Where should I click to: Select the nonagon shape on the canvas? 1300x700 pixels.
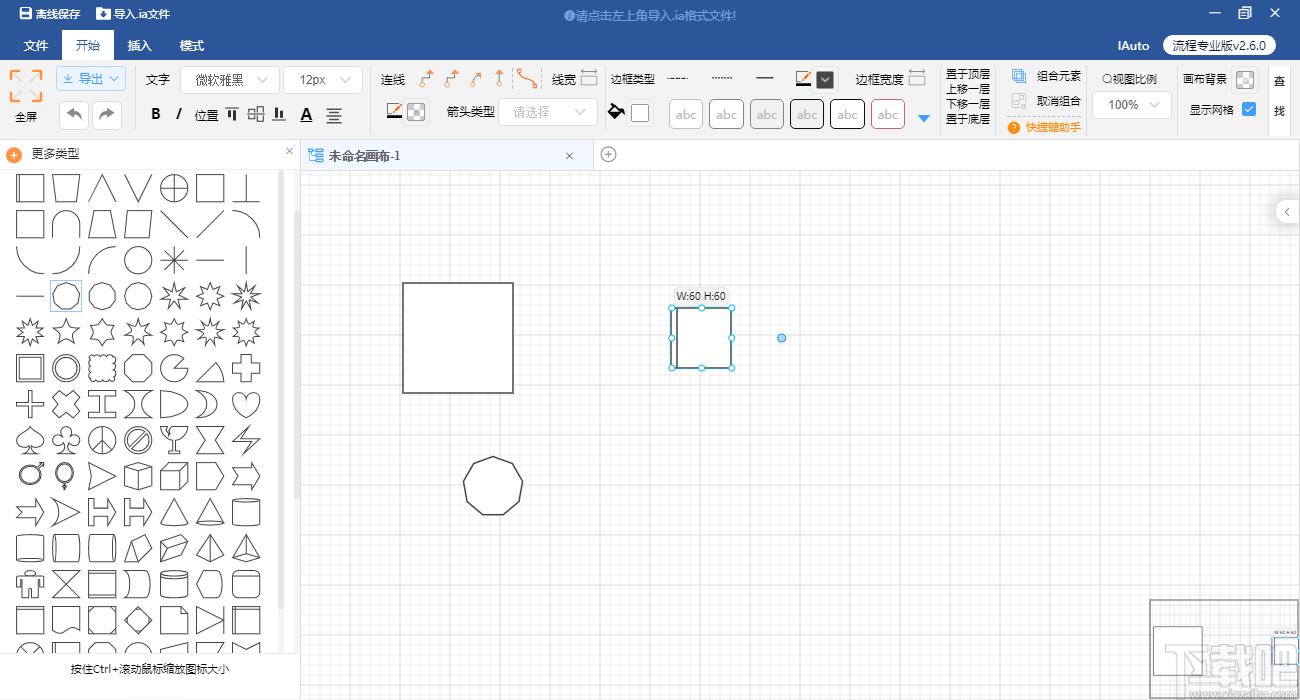coord(493,486)
